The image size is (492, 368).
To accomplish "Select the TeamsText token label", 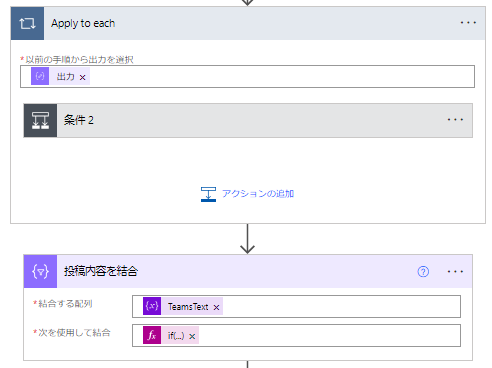I will tap(188, 307).
